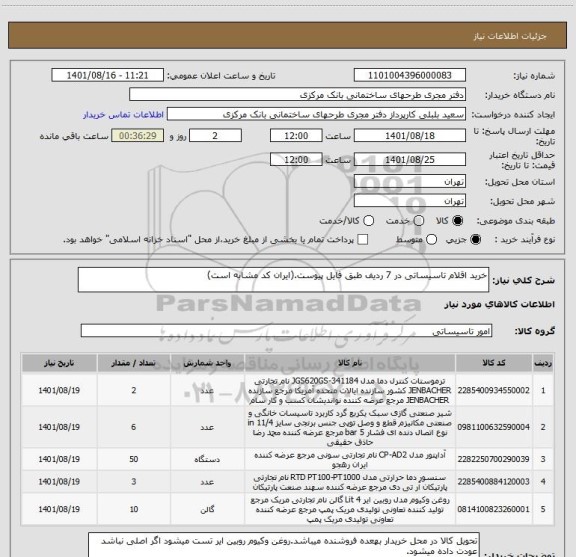Click the need number field 1101004396000083

click(410, 75)
